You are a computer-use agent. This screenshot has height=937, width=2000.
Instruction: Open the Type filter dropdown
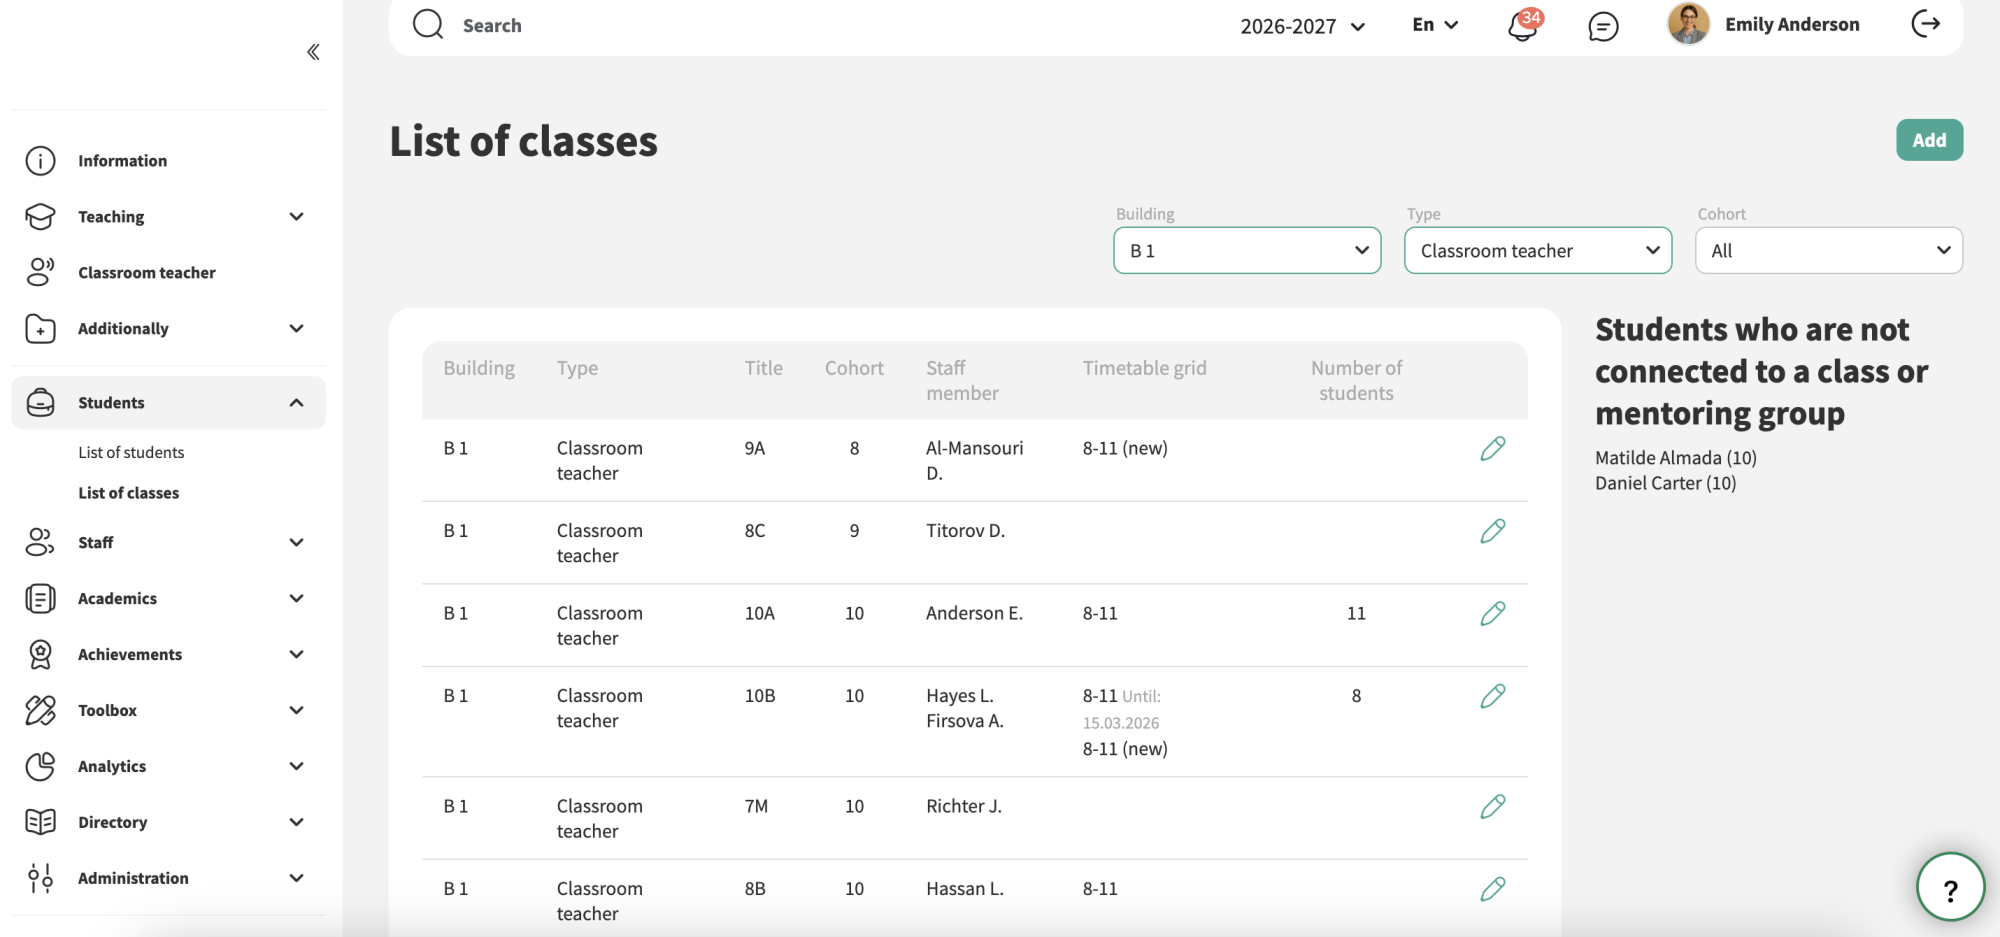[x=1538, y=250]
